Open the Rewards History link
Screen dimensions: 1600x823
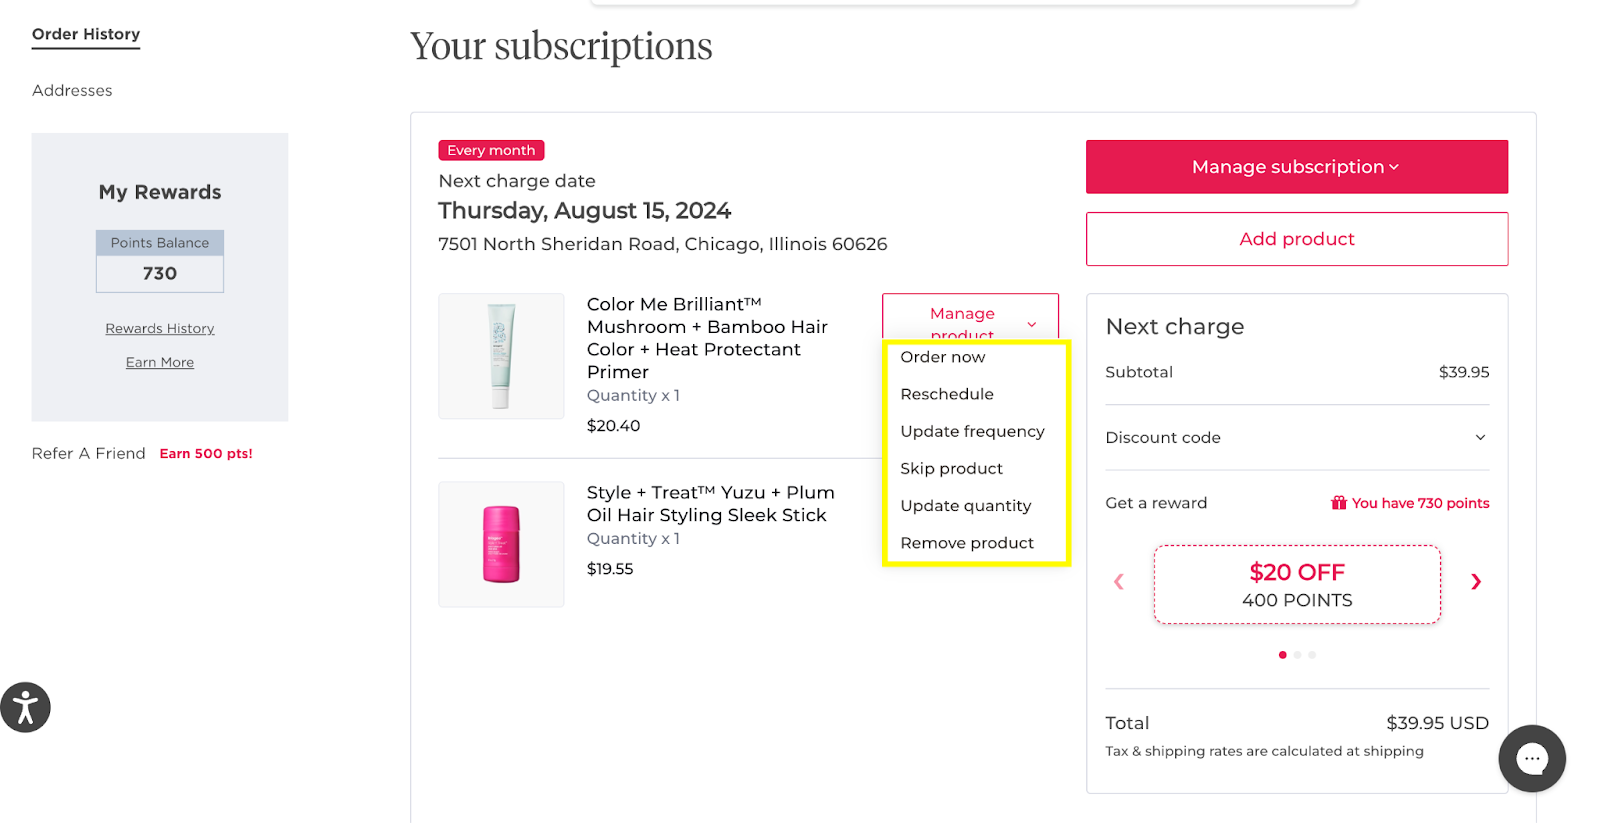click(x=160, y=329)
